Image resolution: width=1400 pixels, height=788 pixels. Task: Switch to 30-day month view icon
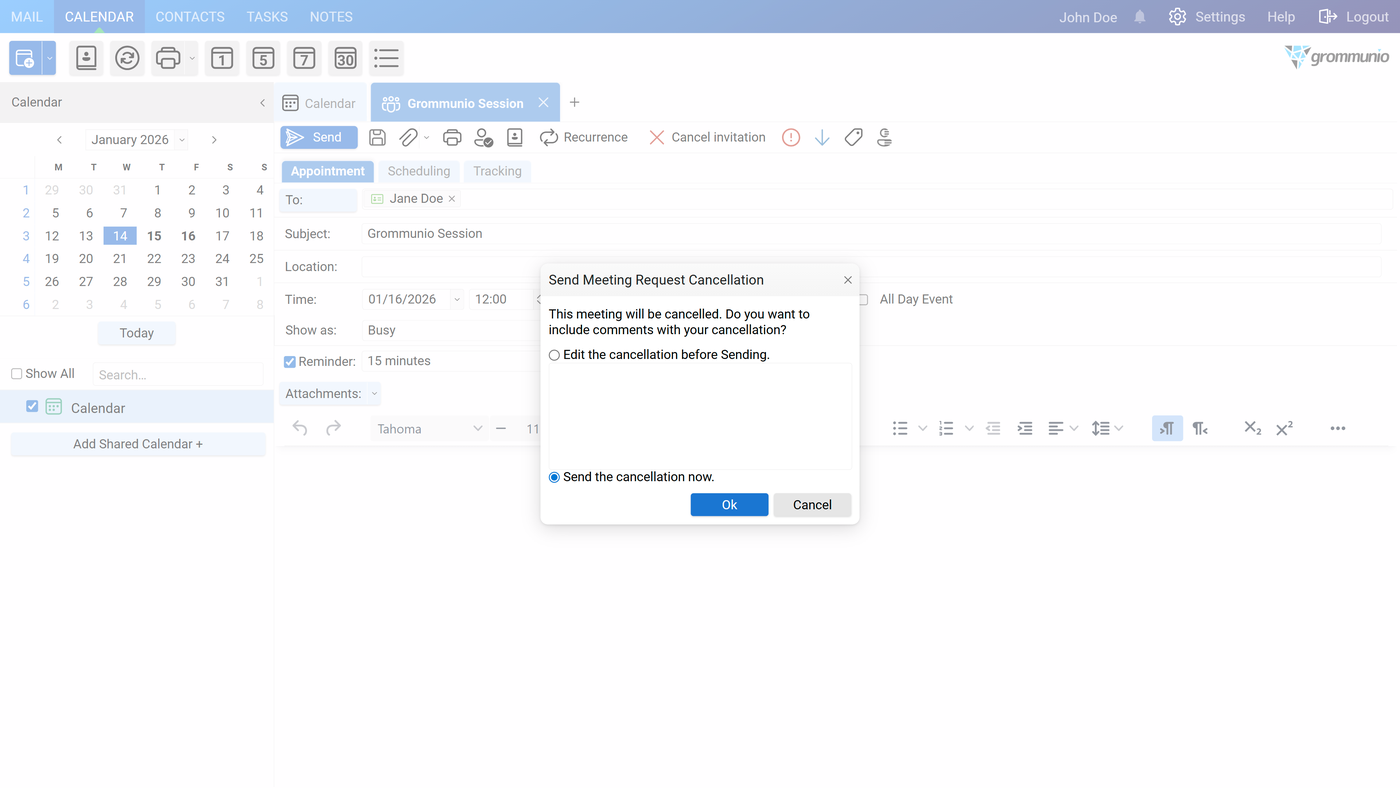coord(345,58)
